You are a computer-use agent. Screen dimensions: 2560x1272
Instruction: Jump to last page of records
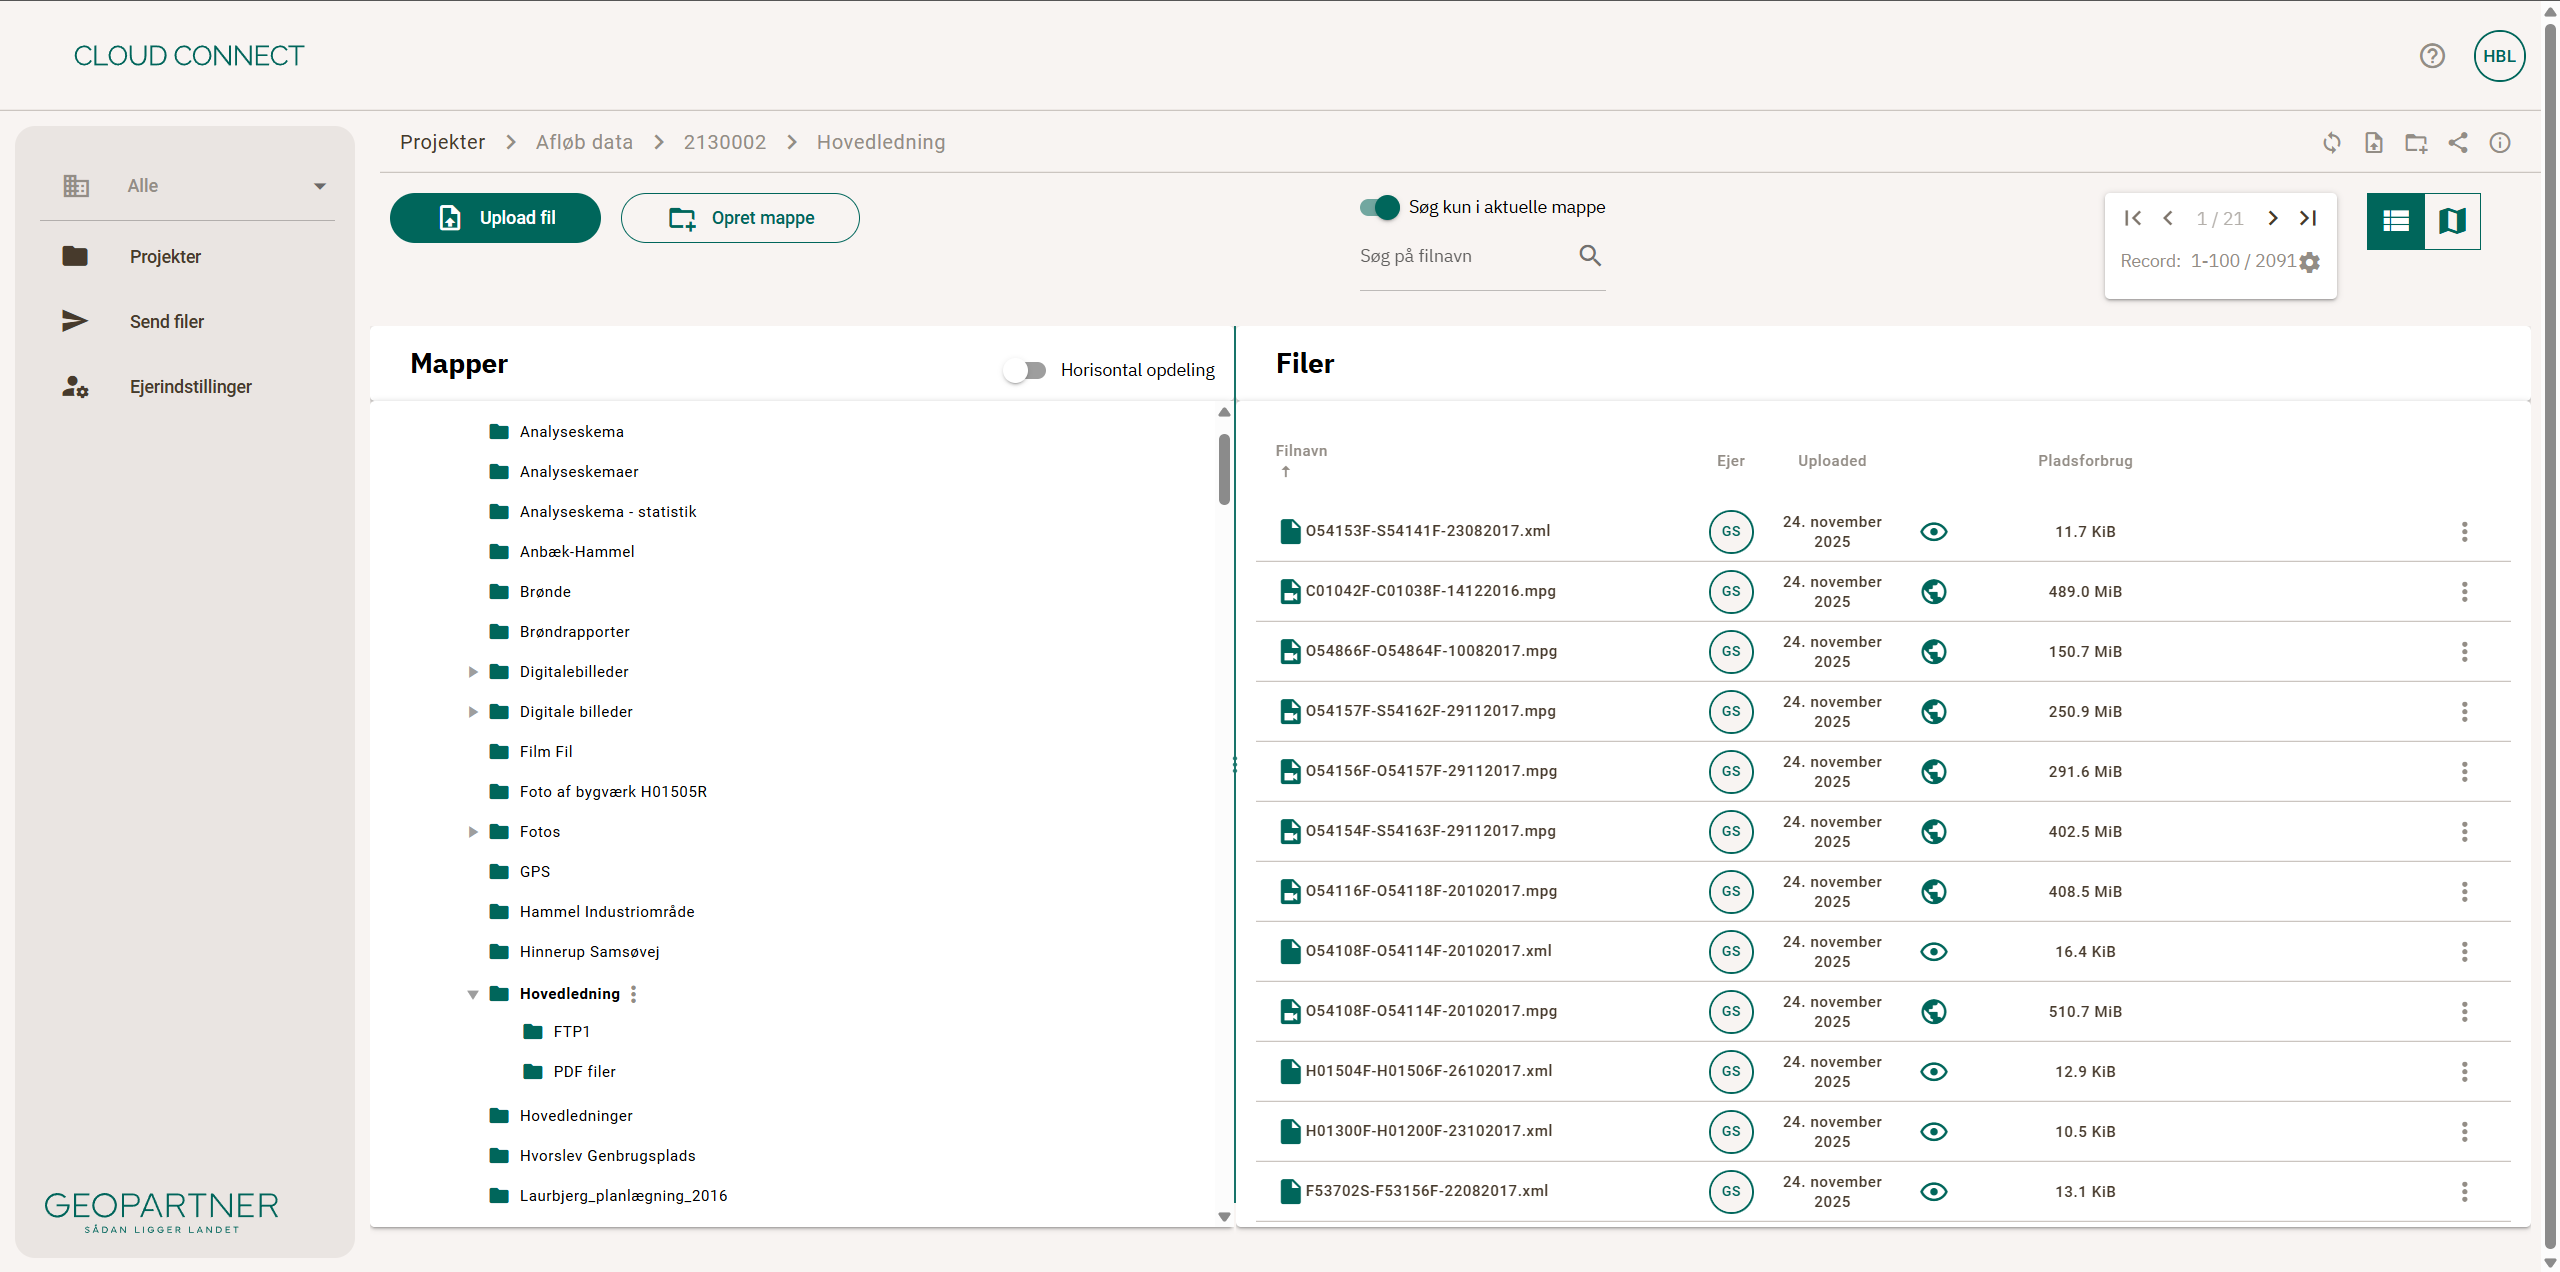coord(2308,218)
